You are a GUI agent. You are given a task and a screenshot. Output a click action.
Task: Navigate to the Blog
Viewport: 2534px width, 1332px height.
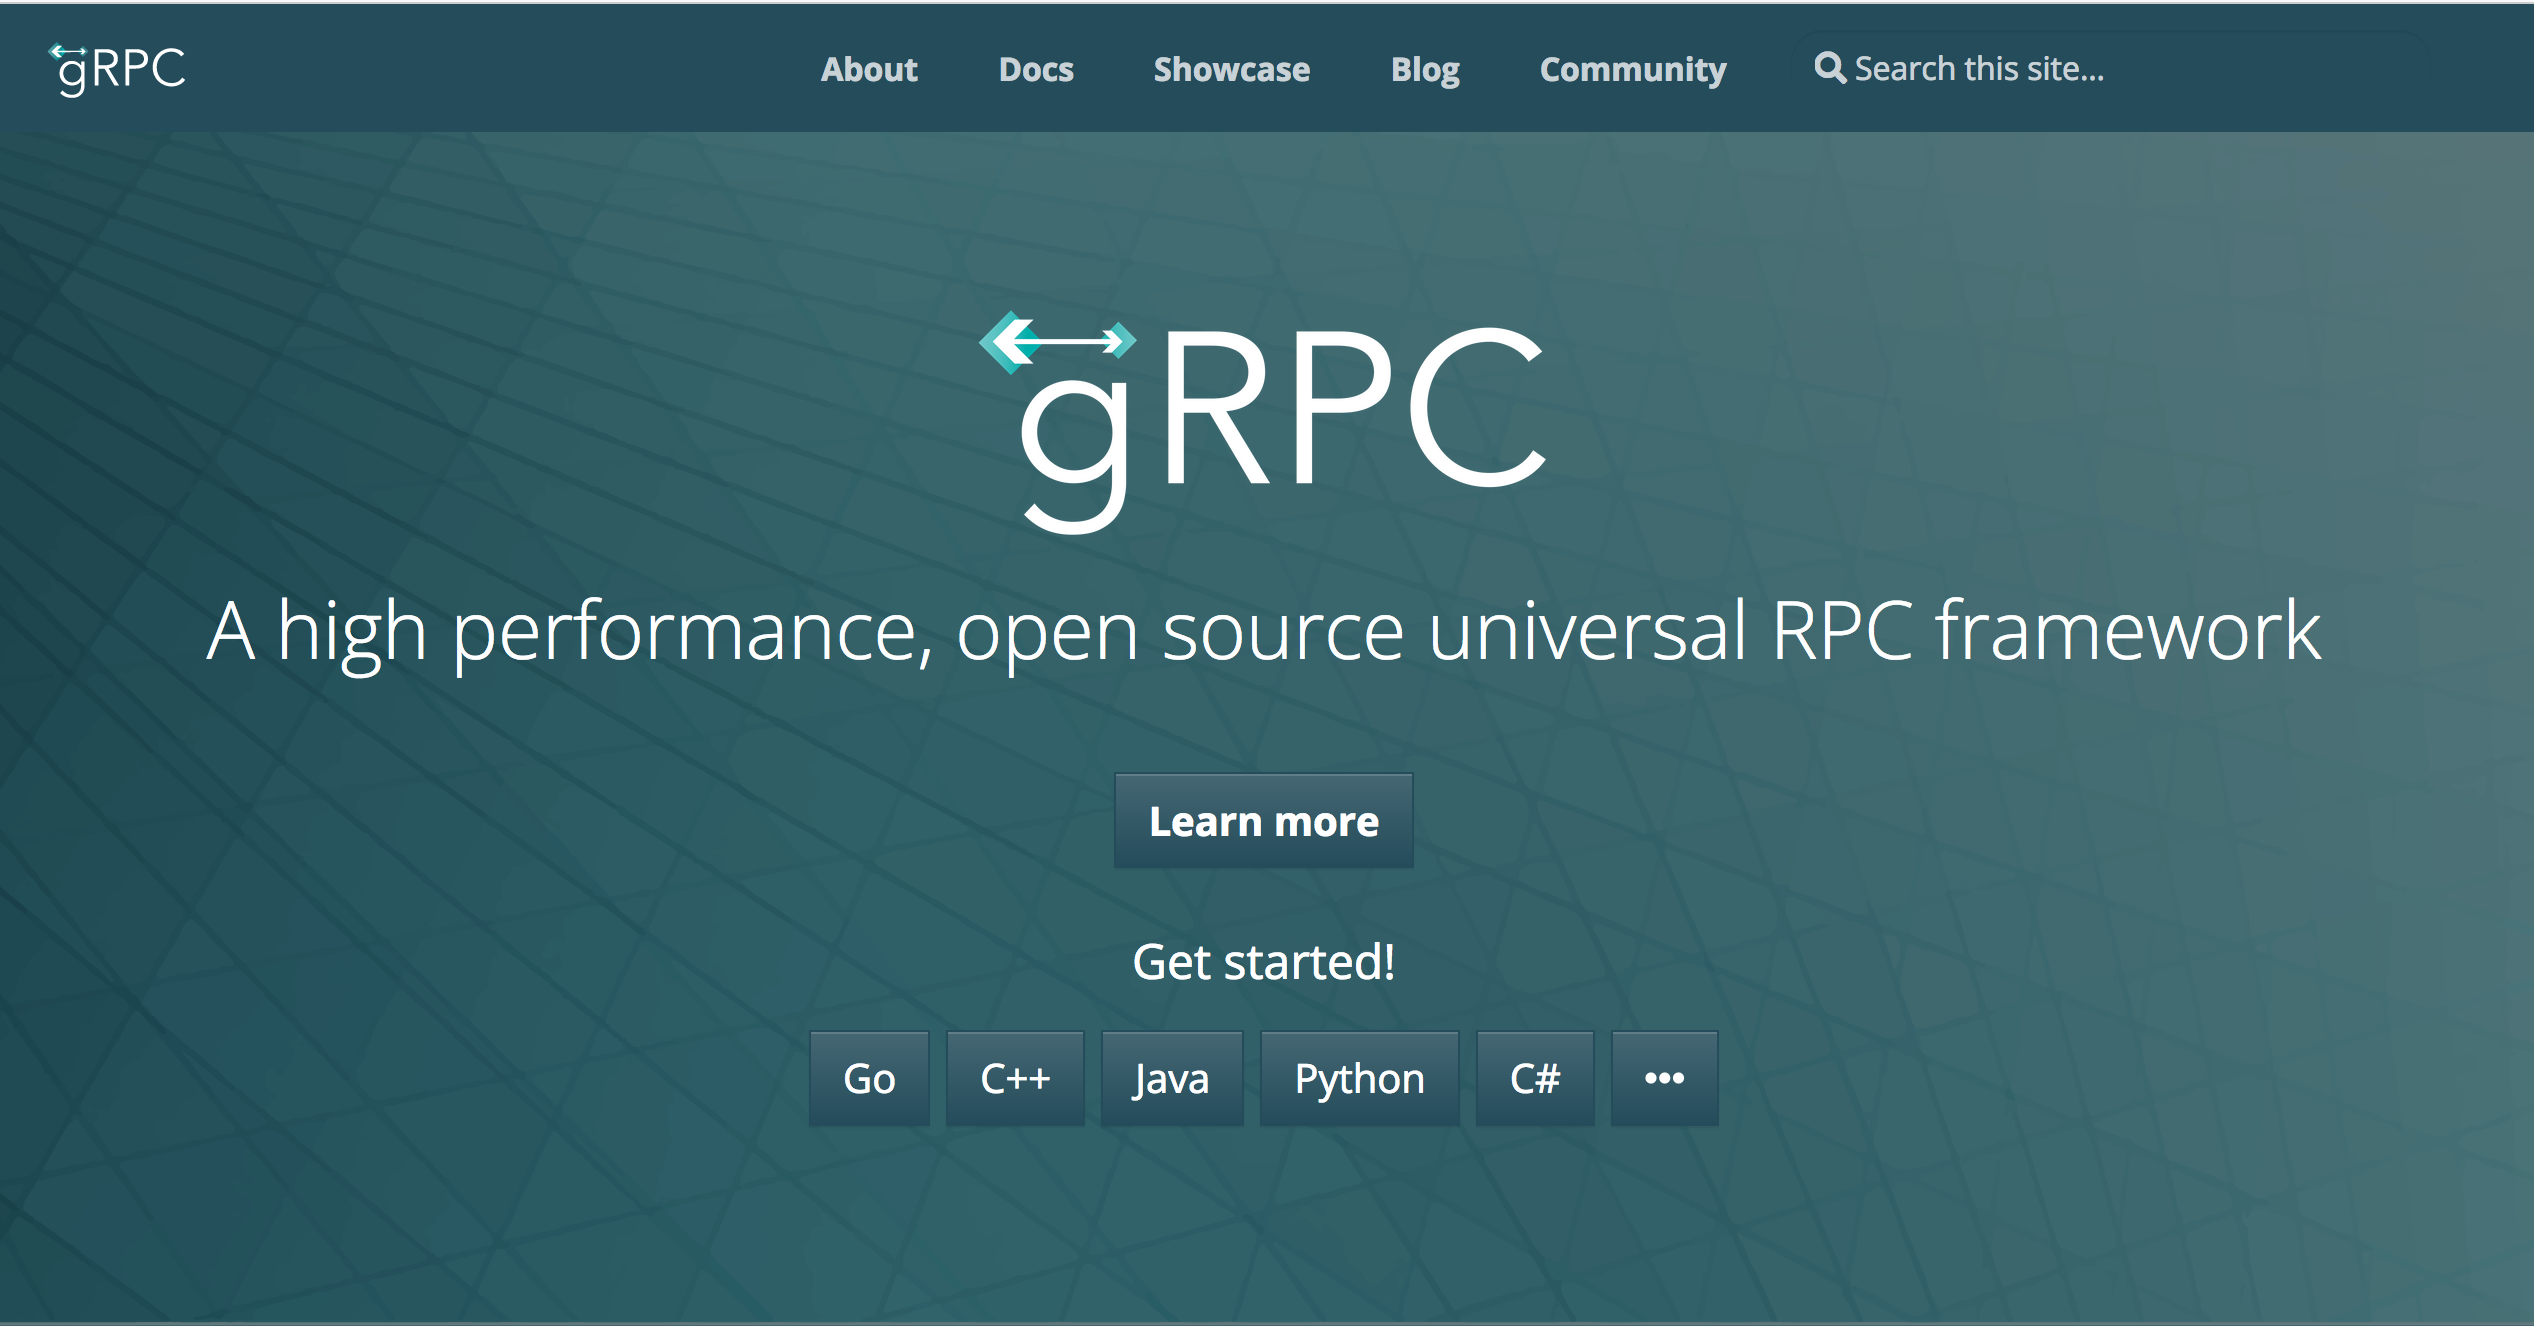tap(1424, 69)
